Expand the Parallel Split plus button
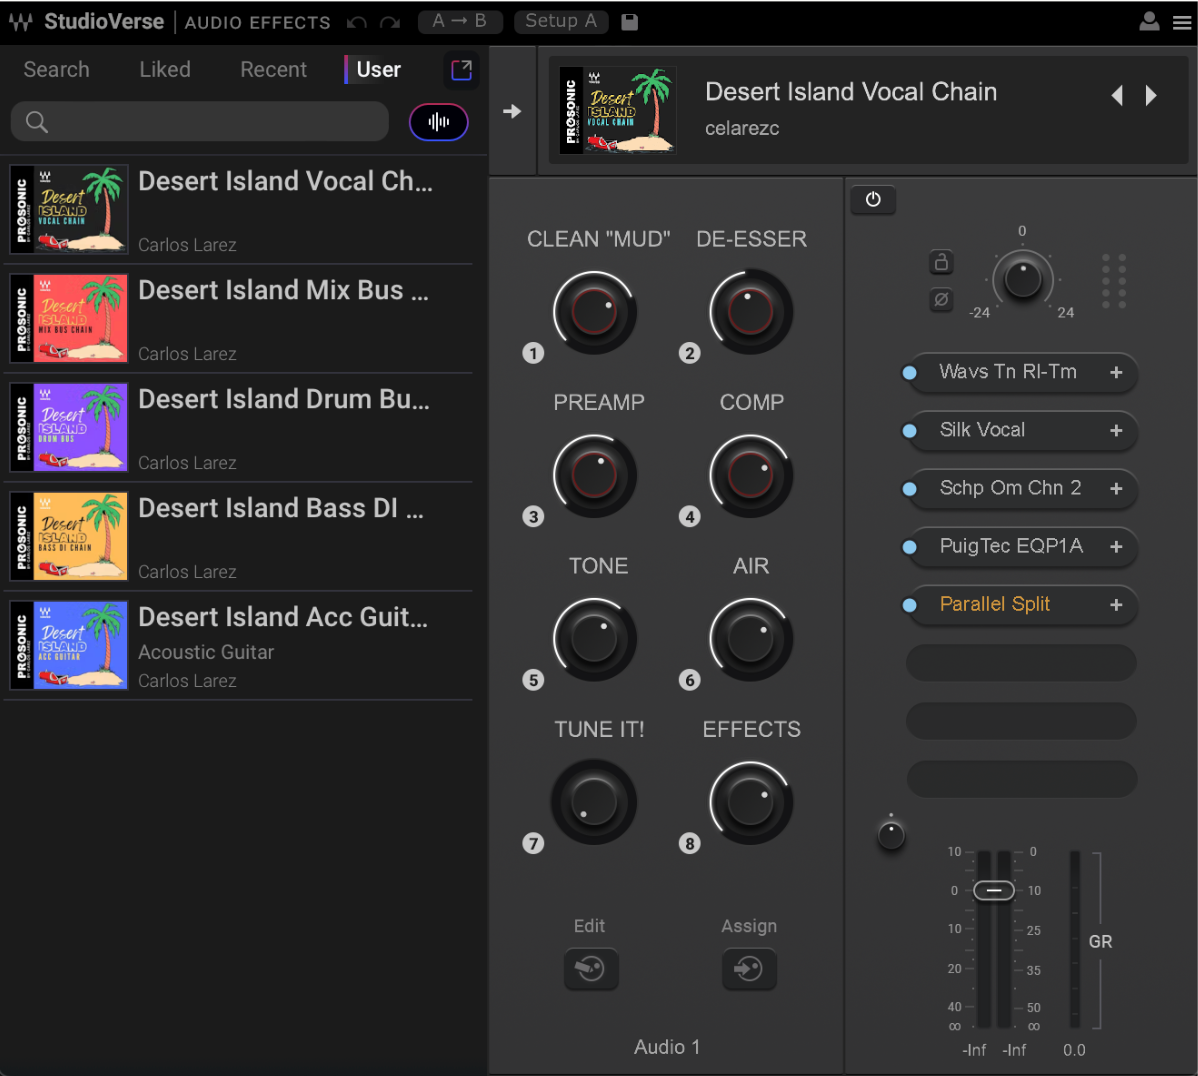Viewport: 1198px width, 1076px height. [1116, 605]
